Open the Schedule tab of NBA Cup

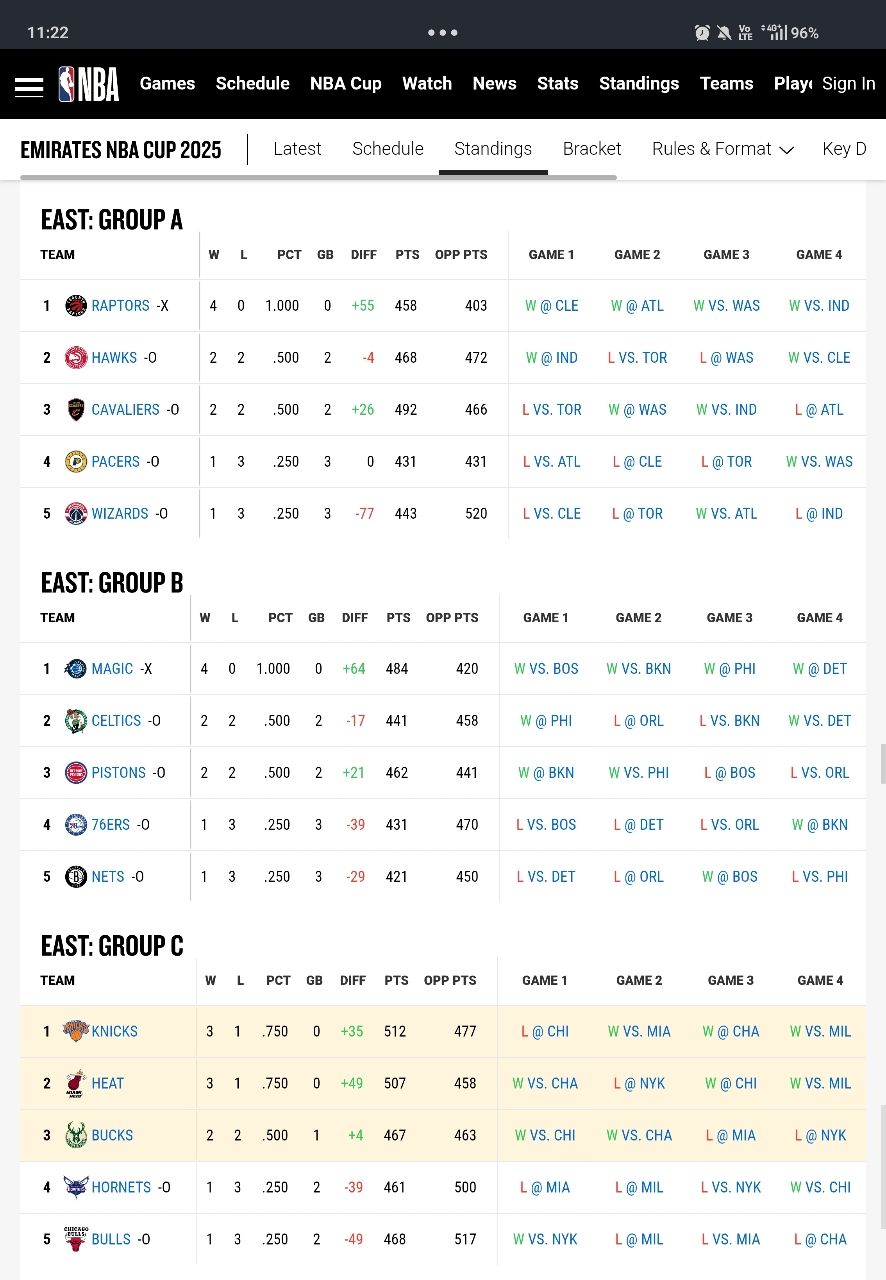(388, 149)
